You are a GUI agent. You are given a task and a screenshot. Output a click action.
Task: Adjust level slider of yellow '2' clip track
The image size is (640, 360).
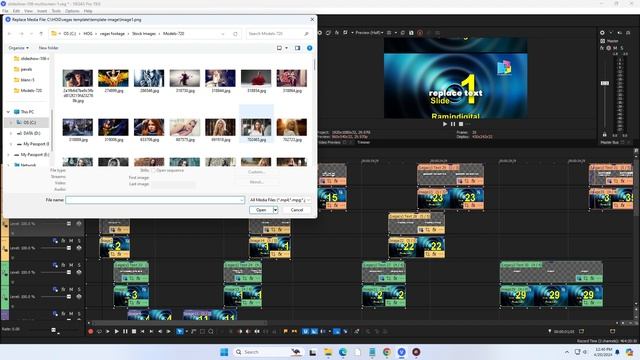69,248
